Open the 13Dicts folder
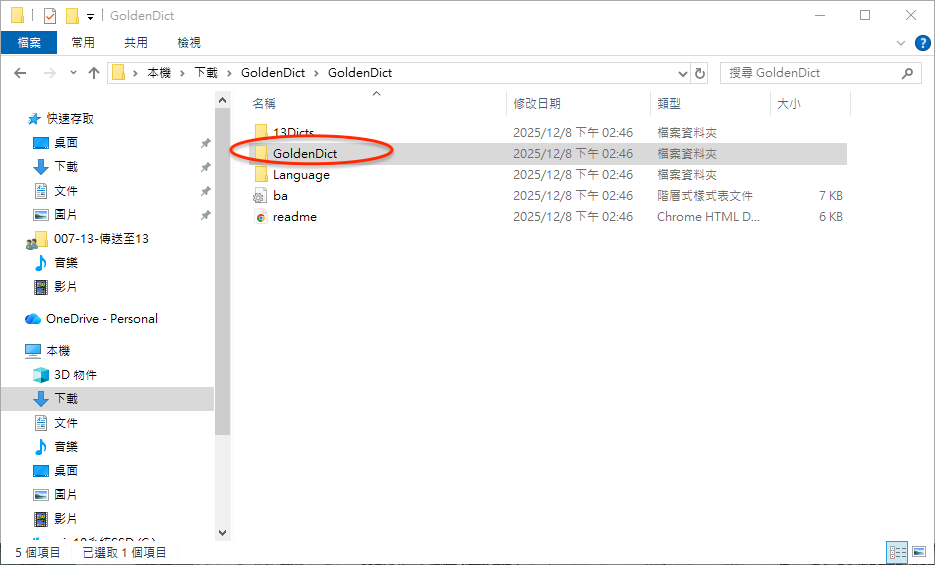 (x=293, y=133)
